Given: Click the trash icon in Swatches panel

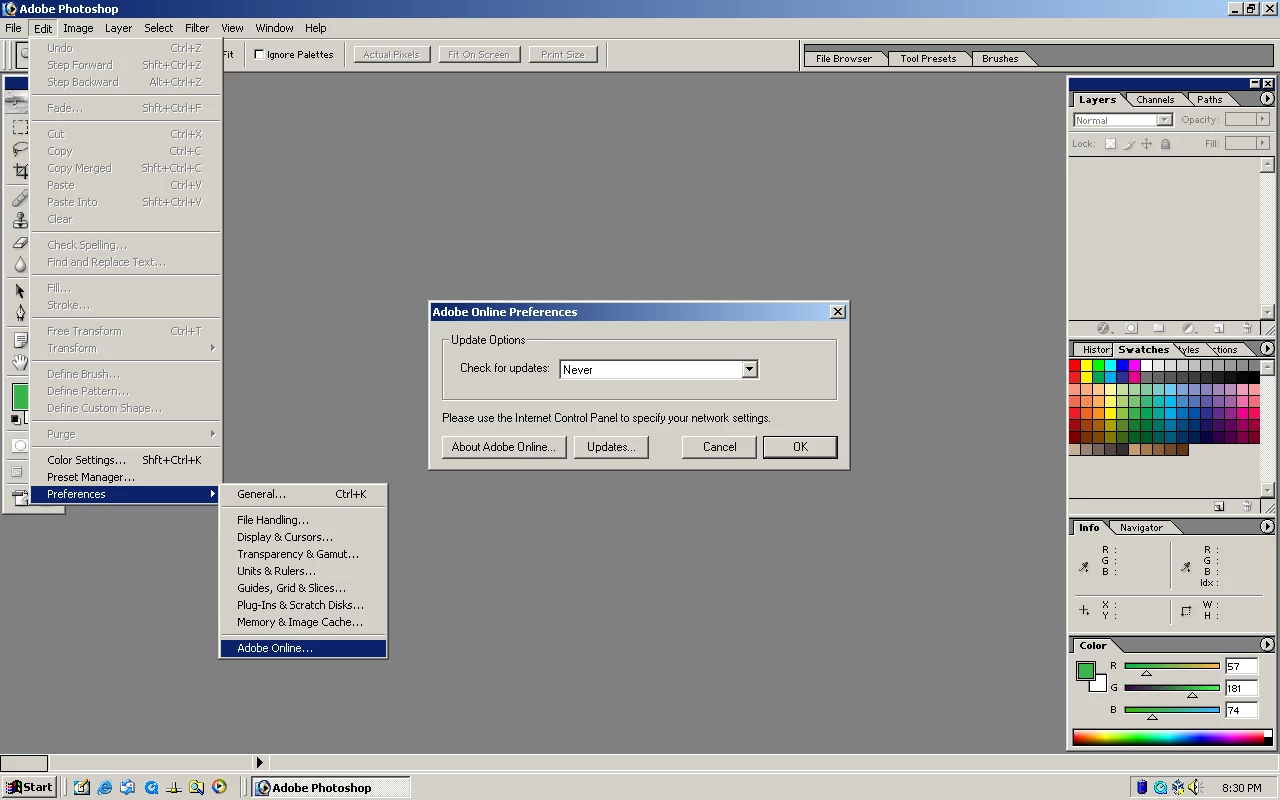Looking at the screenshot, I should [1247, 506].
